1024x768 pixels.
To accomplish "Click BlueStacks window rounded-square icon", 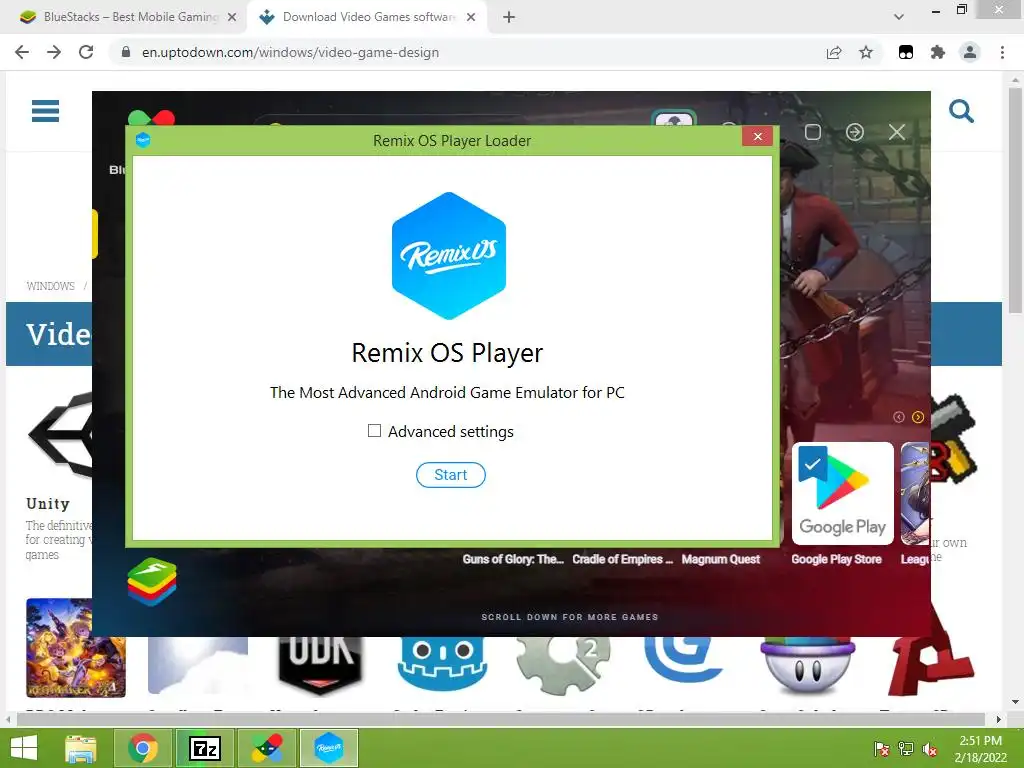I will pos(813,132).
